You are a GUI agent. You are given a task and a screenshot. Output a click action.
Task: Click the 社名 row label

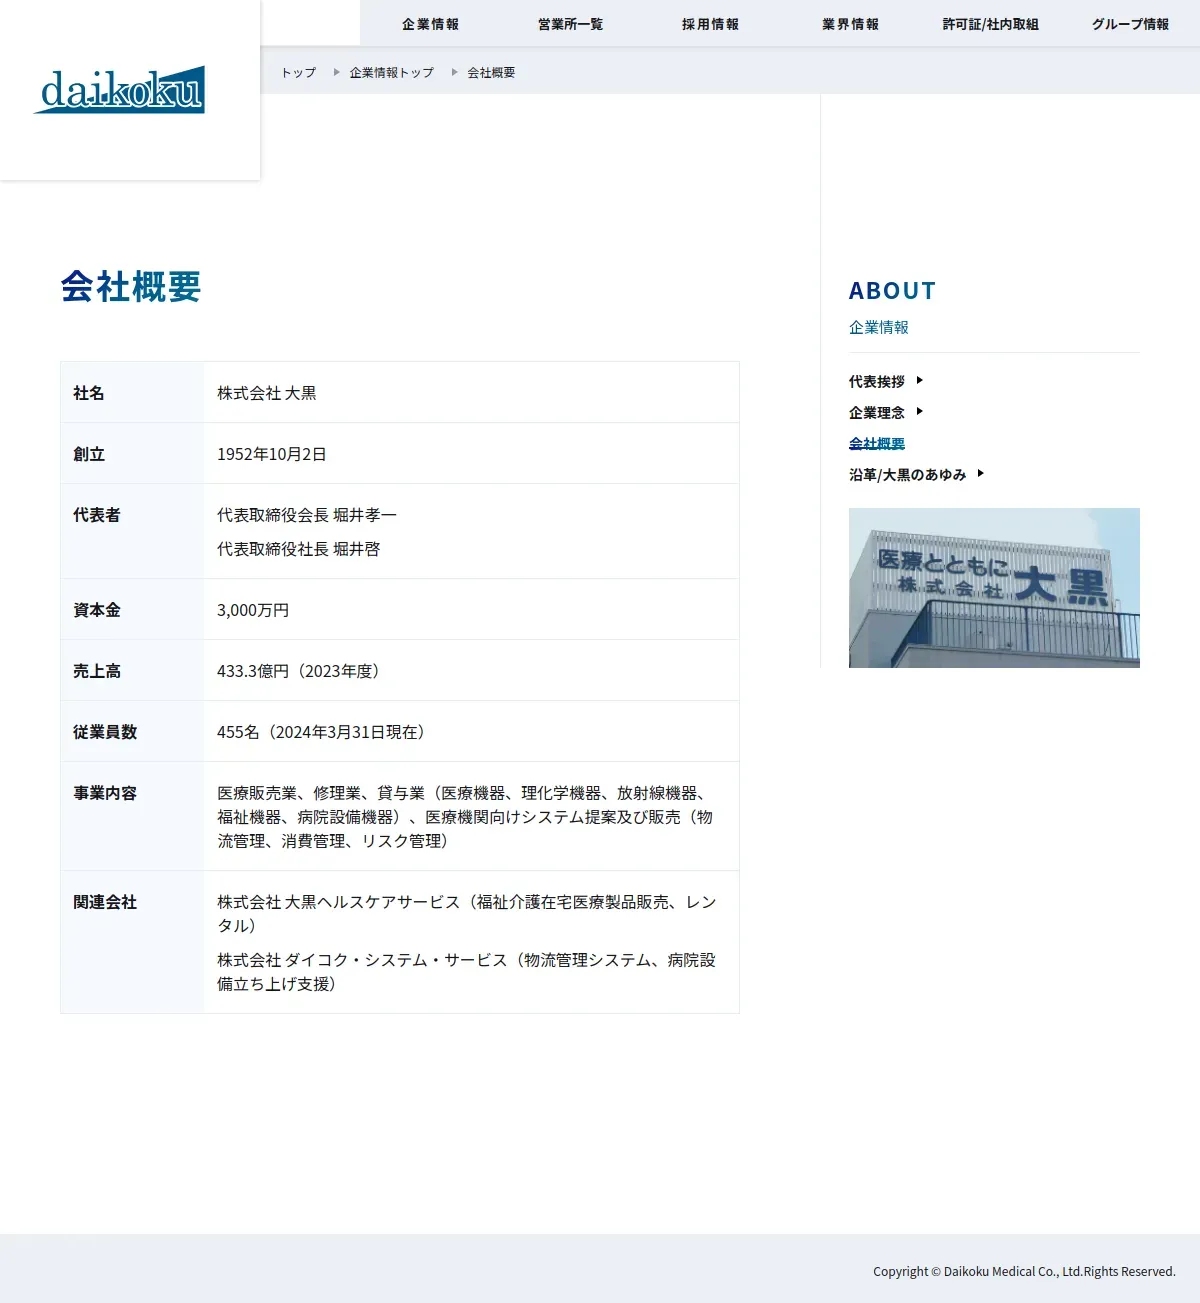[89, 393]
